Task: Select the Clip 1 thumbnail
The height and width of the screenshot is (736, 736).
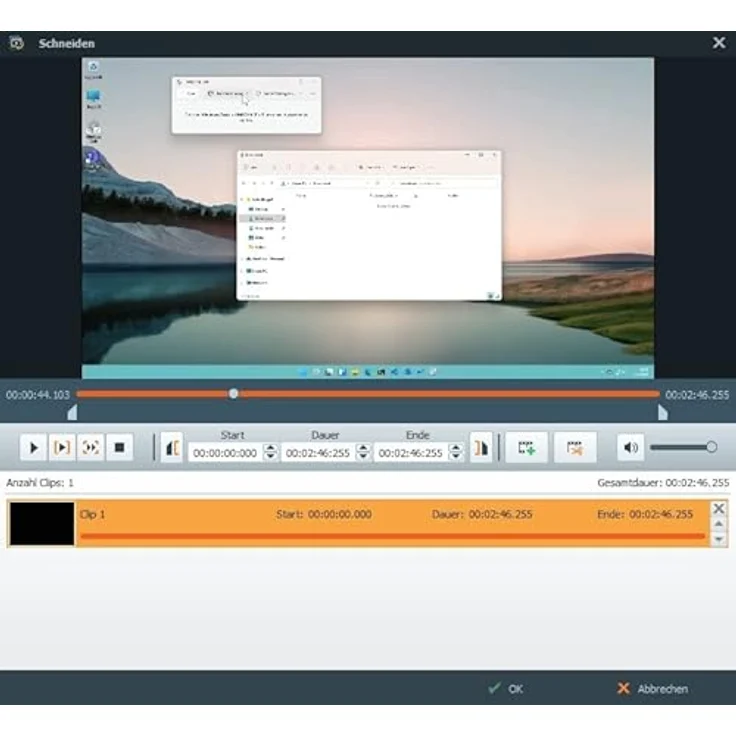Action: coord(42,524)
